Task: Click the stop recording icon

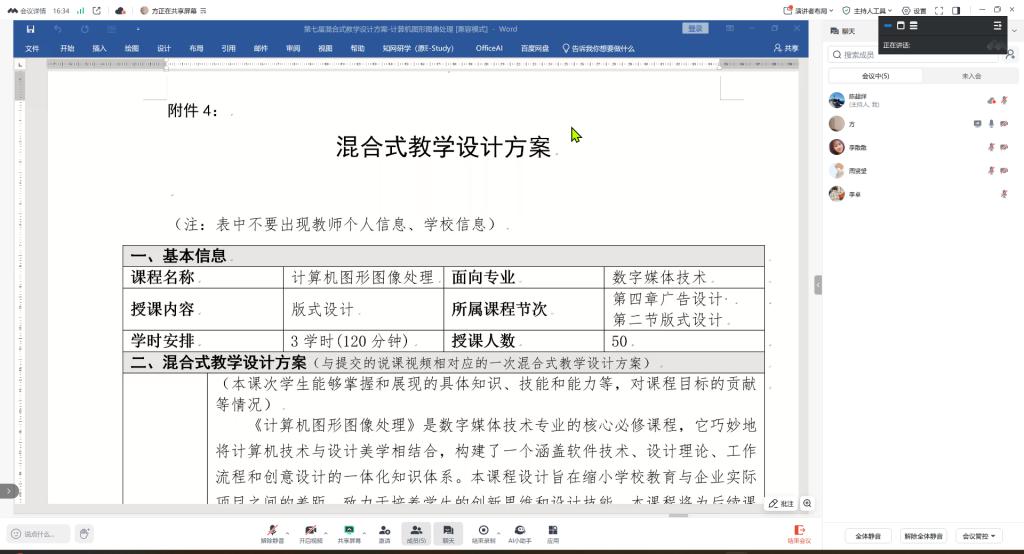Action: [x=483, y=530]
